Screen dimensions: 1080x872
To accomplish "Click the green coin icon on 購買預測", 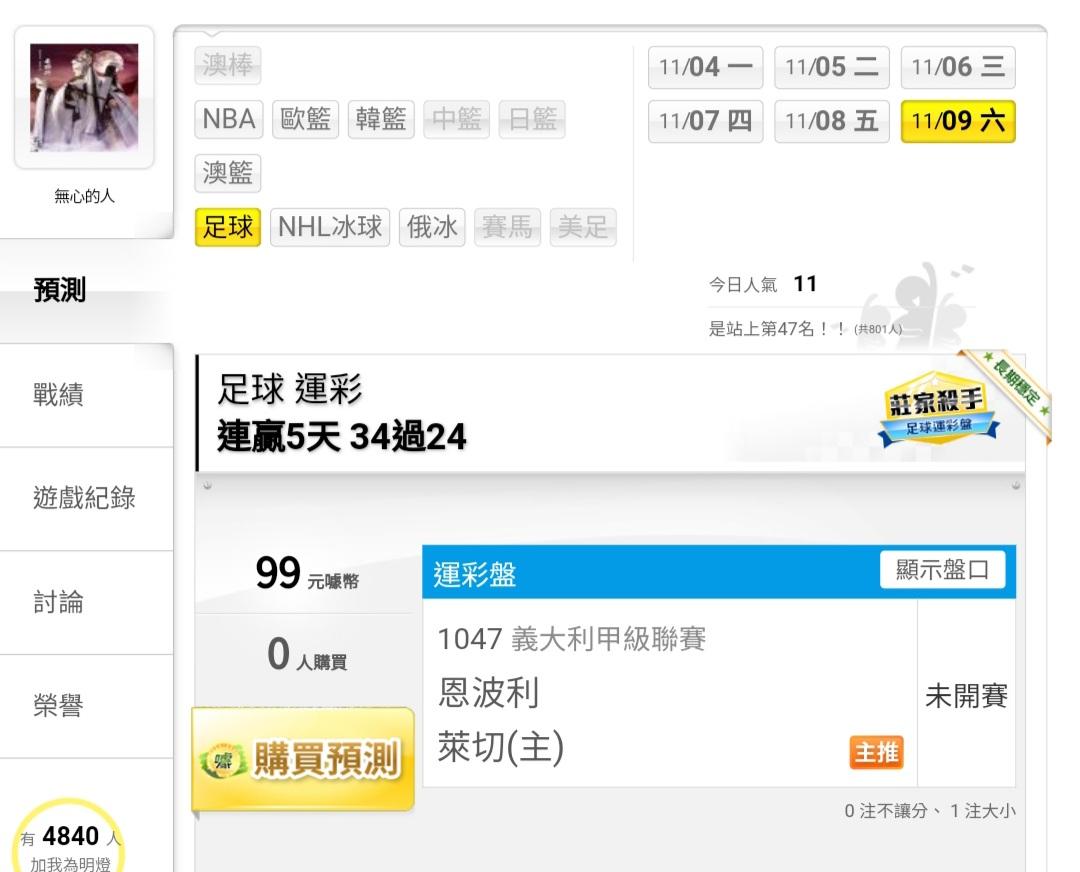I will coord(222,760).
